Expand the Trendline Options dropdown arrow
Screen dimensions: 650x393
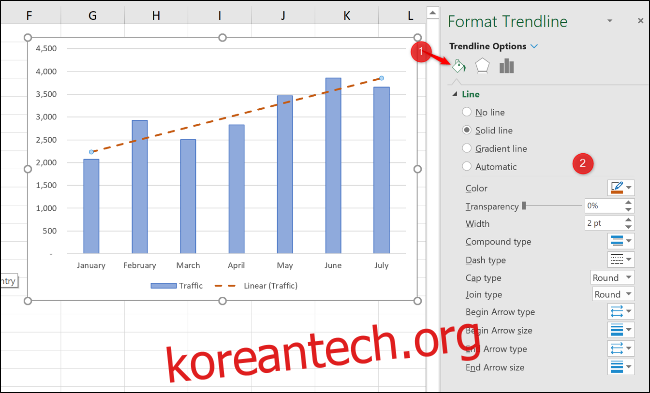click(534, 46)
